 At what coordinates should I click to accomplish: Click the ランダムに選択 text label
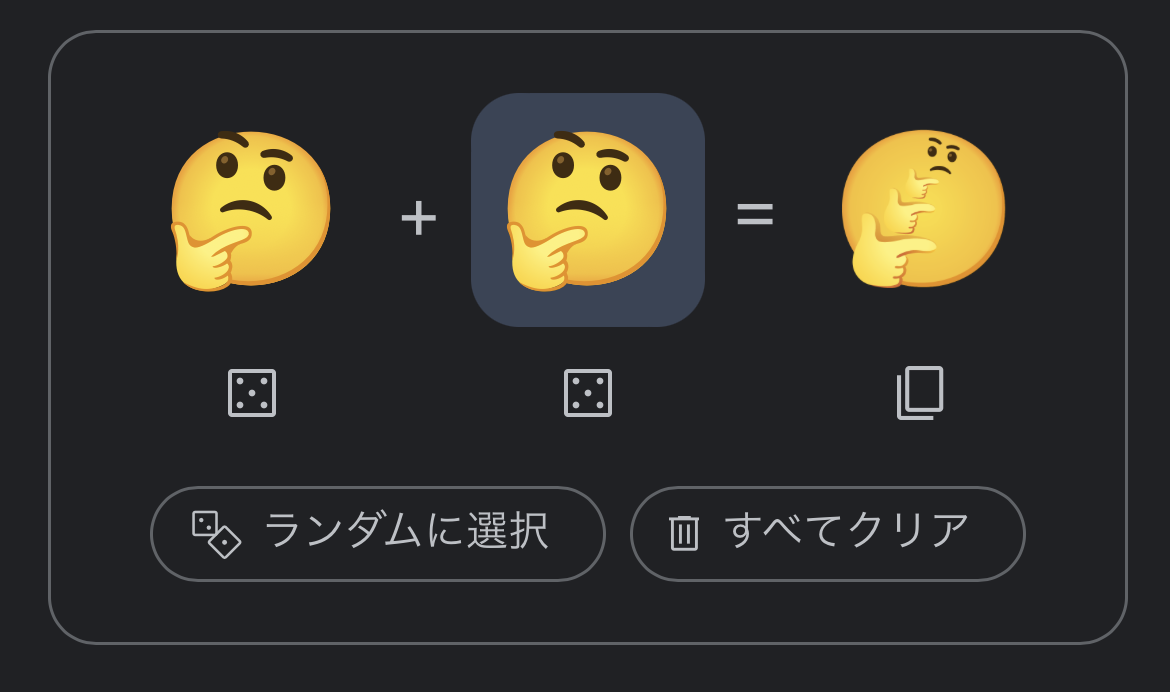(x=405, y=531)
